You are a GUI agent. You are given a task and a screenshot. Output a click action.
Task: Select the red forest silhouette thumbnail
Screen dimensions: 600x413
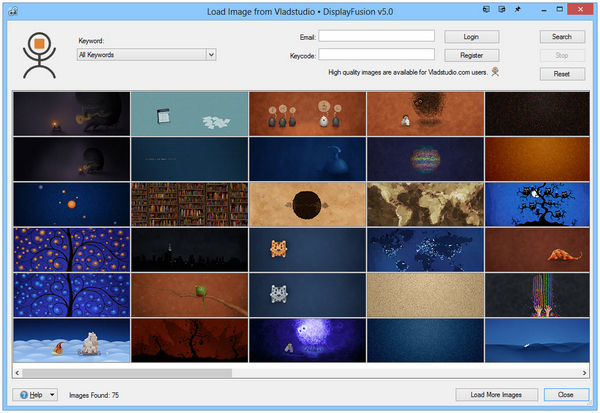click(189, 340)
